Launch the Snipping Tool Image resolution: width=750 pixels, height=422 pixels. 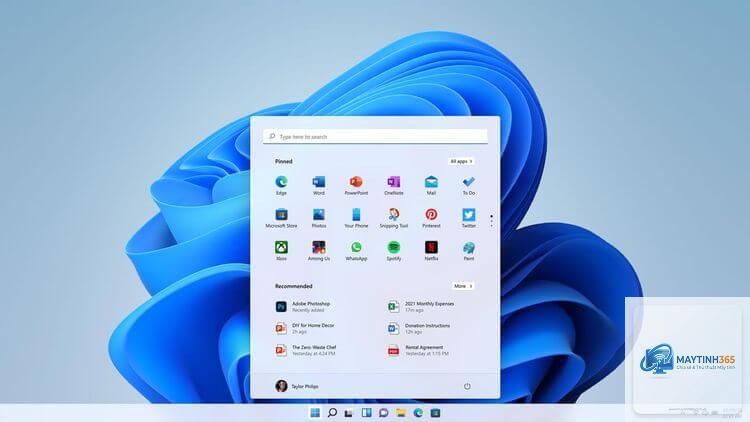[394, 218]
